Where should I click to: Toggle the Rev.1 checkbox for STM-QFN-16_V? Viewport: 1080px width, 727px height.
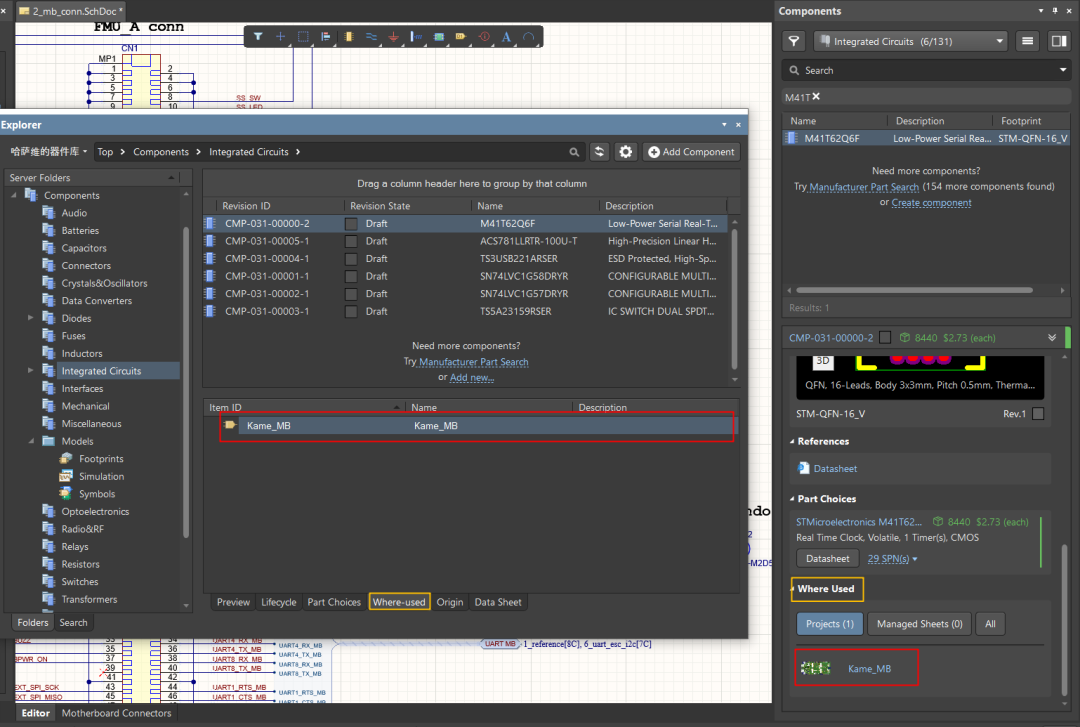tap(1038, 414)
